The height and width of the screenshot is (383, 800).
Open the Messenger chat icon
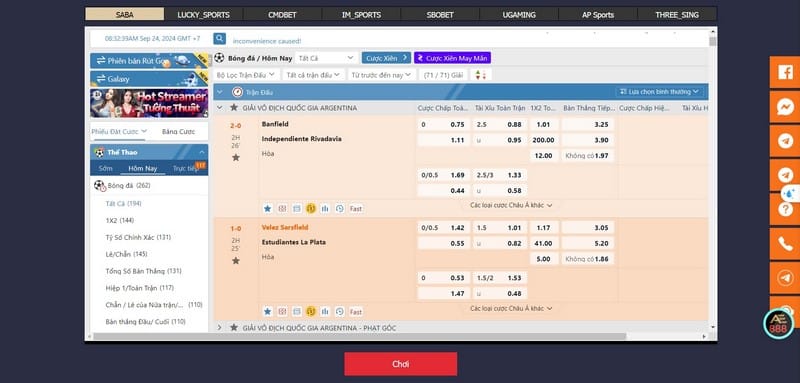[x=785, y=107]
